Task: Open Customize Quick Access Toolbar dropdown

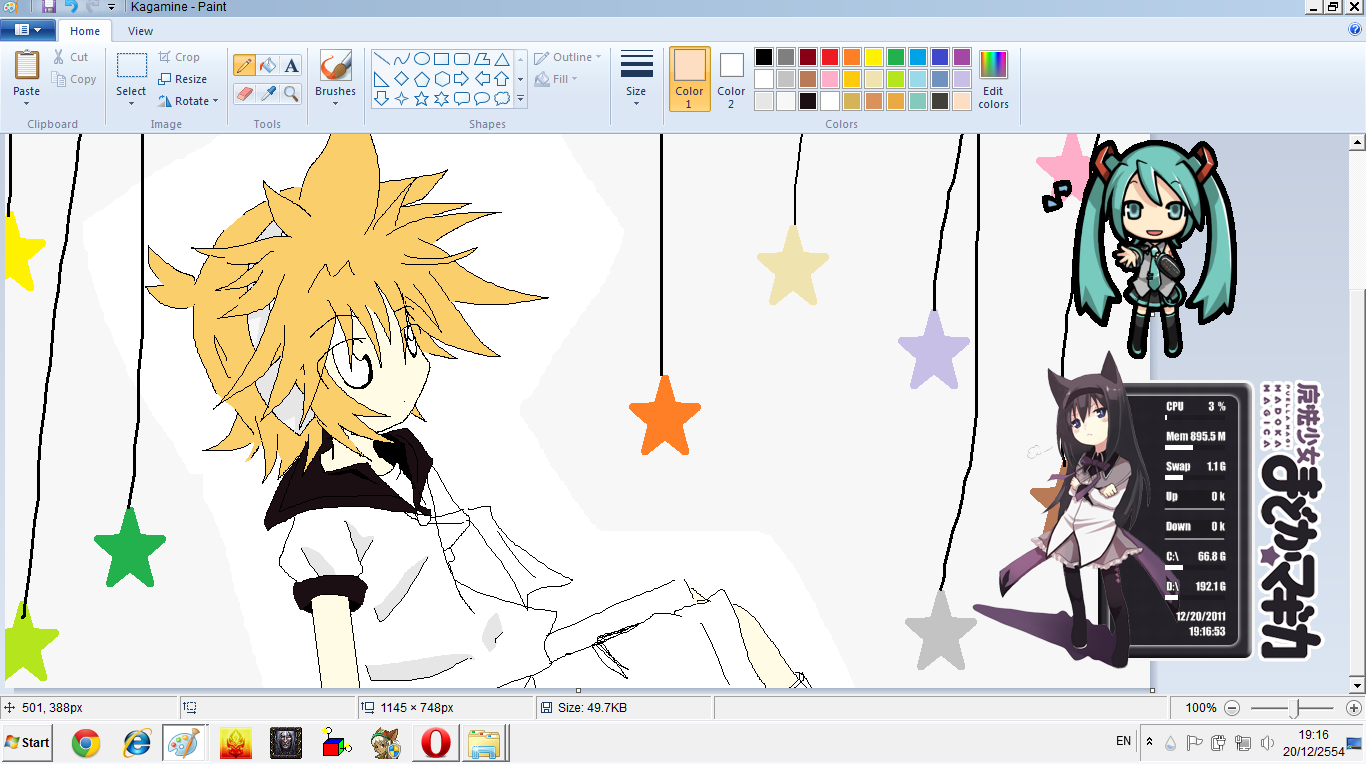Action: [x=112, y=7]
